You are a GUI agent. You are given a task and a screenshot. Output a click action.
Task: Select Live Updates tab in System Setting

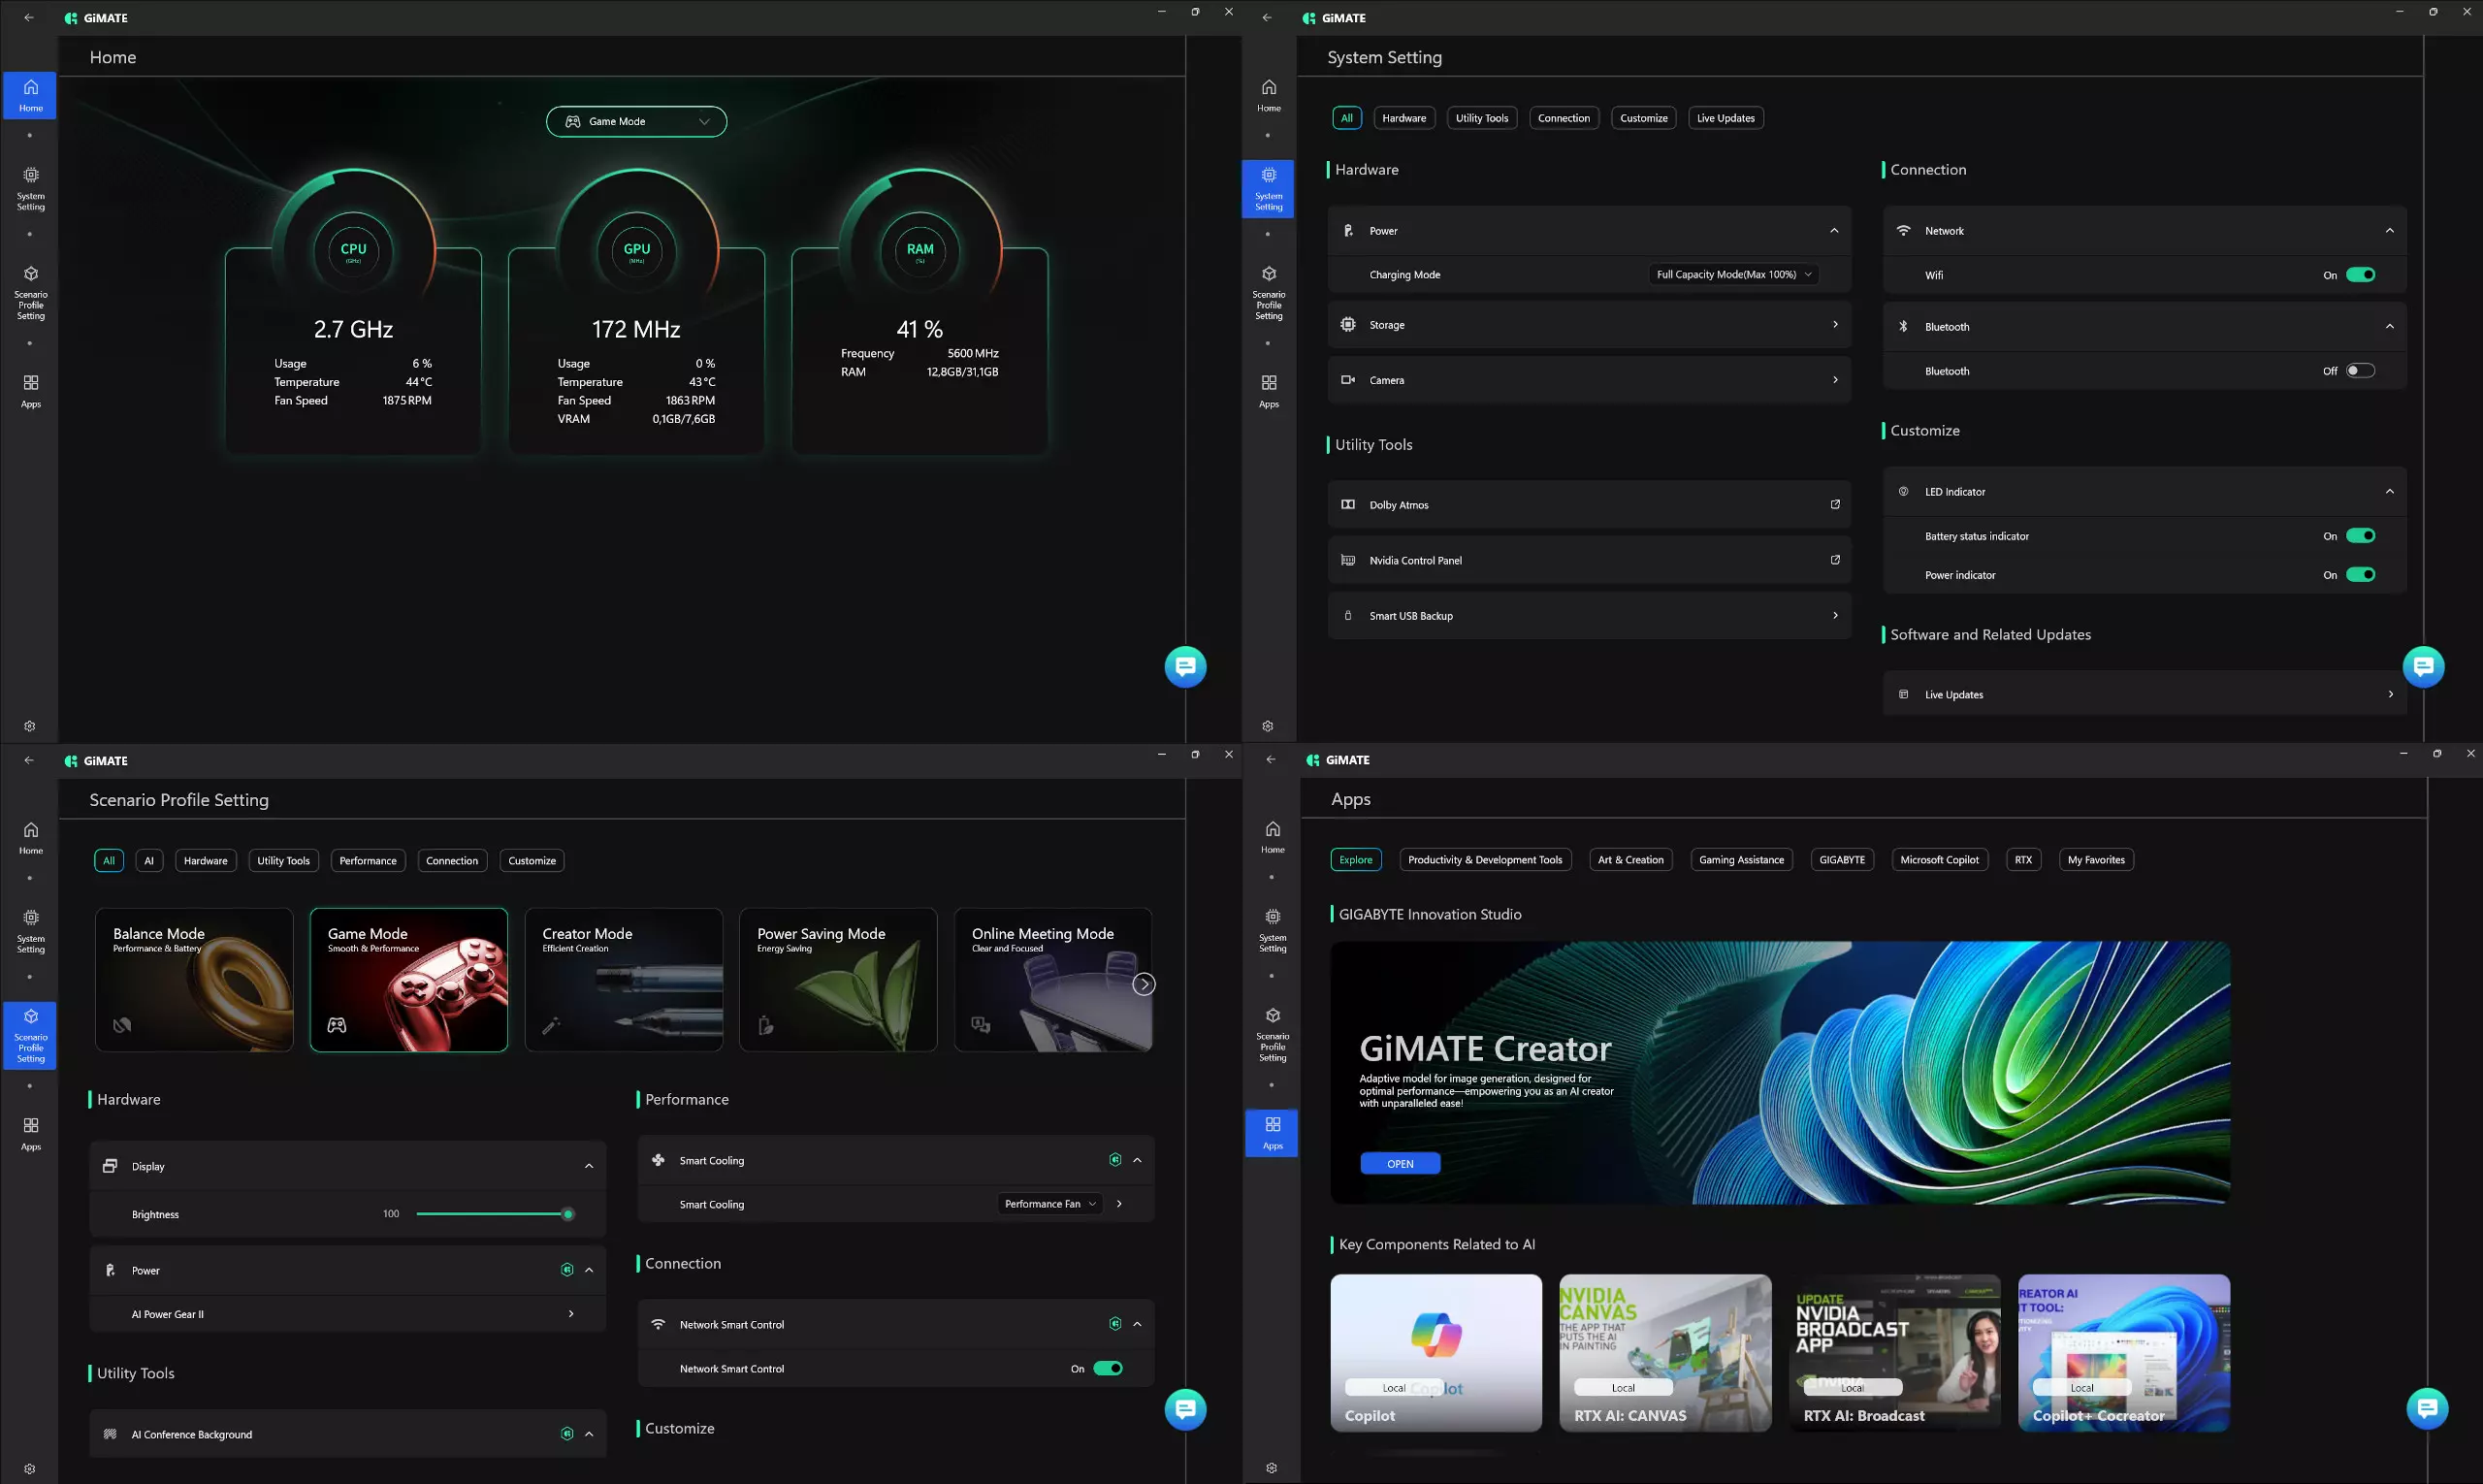pos(1726,118)
